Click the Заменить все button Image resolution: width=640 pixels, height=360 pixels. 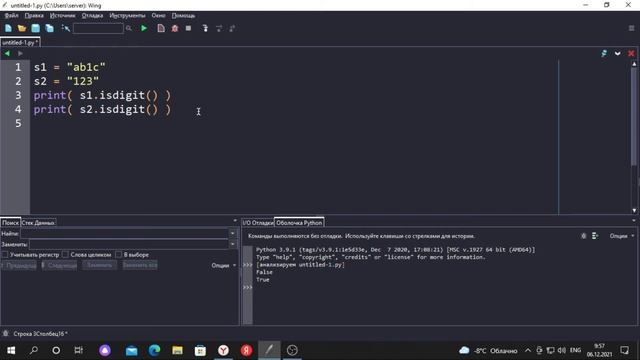point(140,265)
